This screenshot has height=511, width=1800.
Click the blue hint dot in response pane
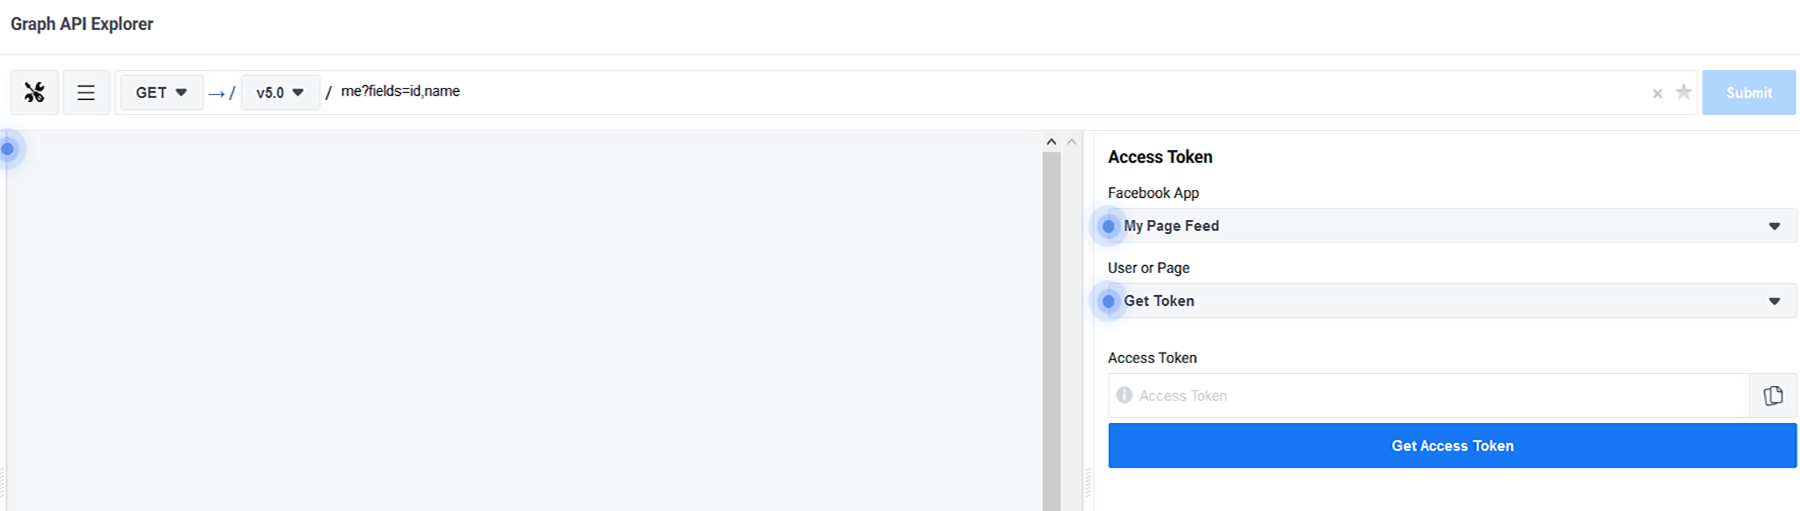pos(8,149)
